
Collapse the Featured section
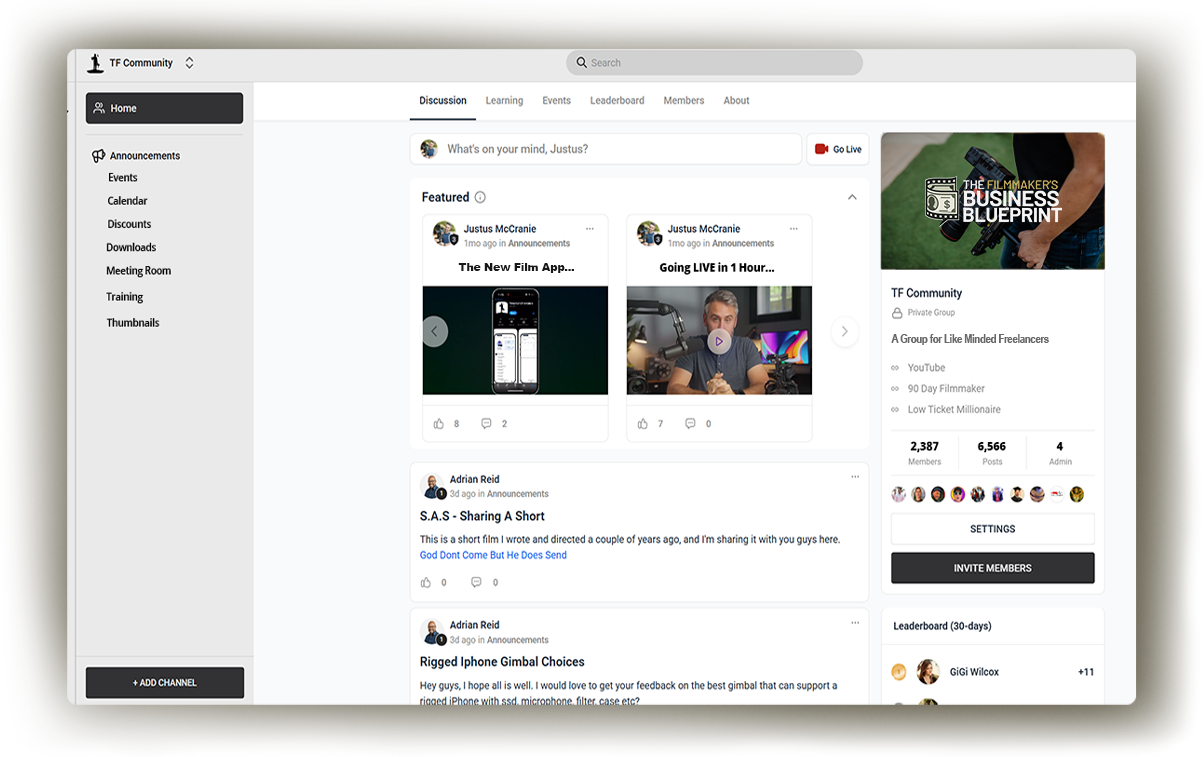tap(852, 198)
